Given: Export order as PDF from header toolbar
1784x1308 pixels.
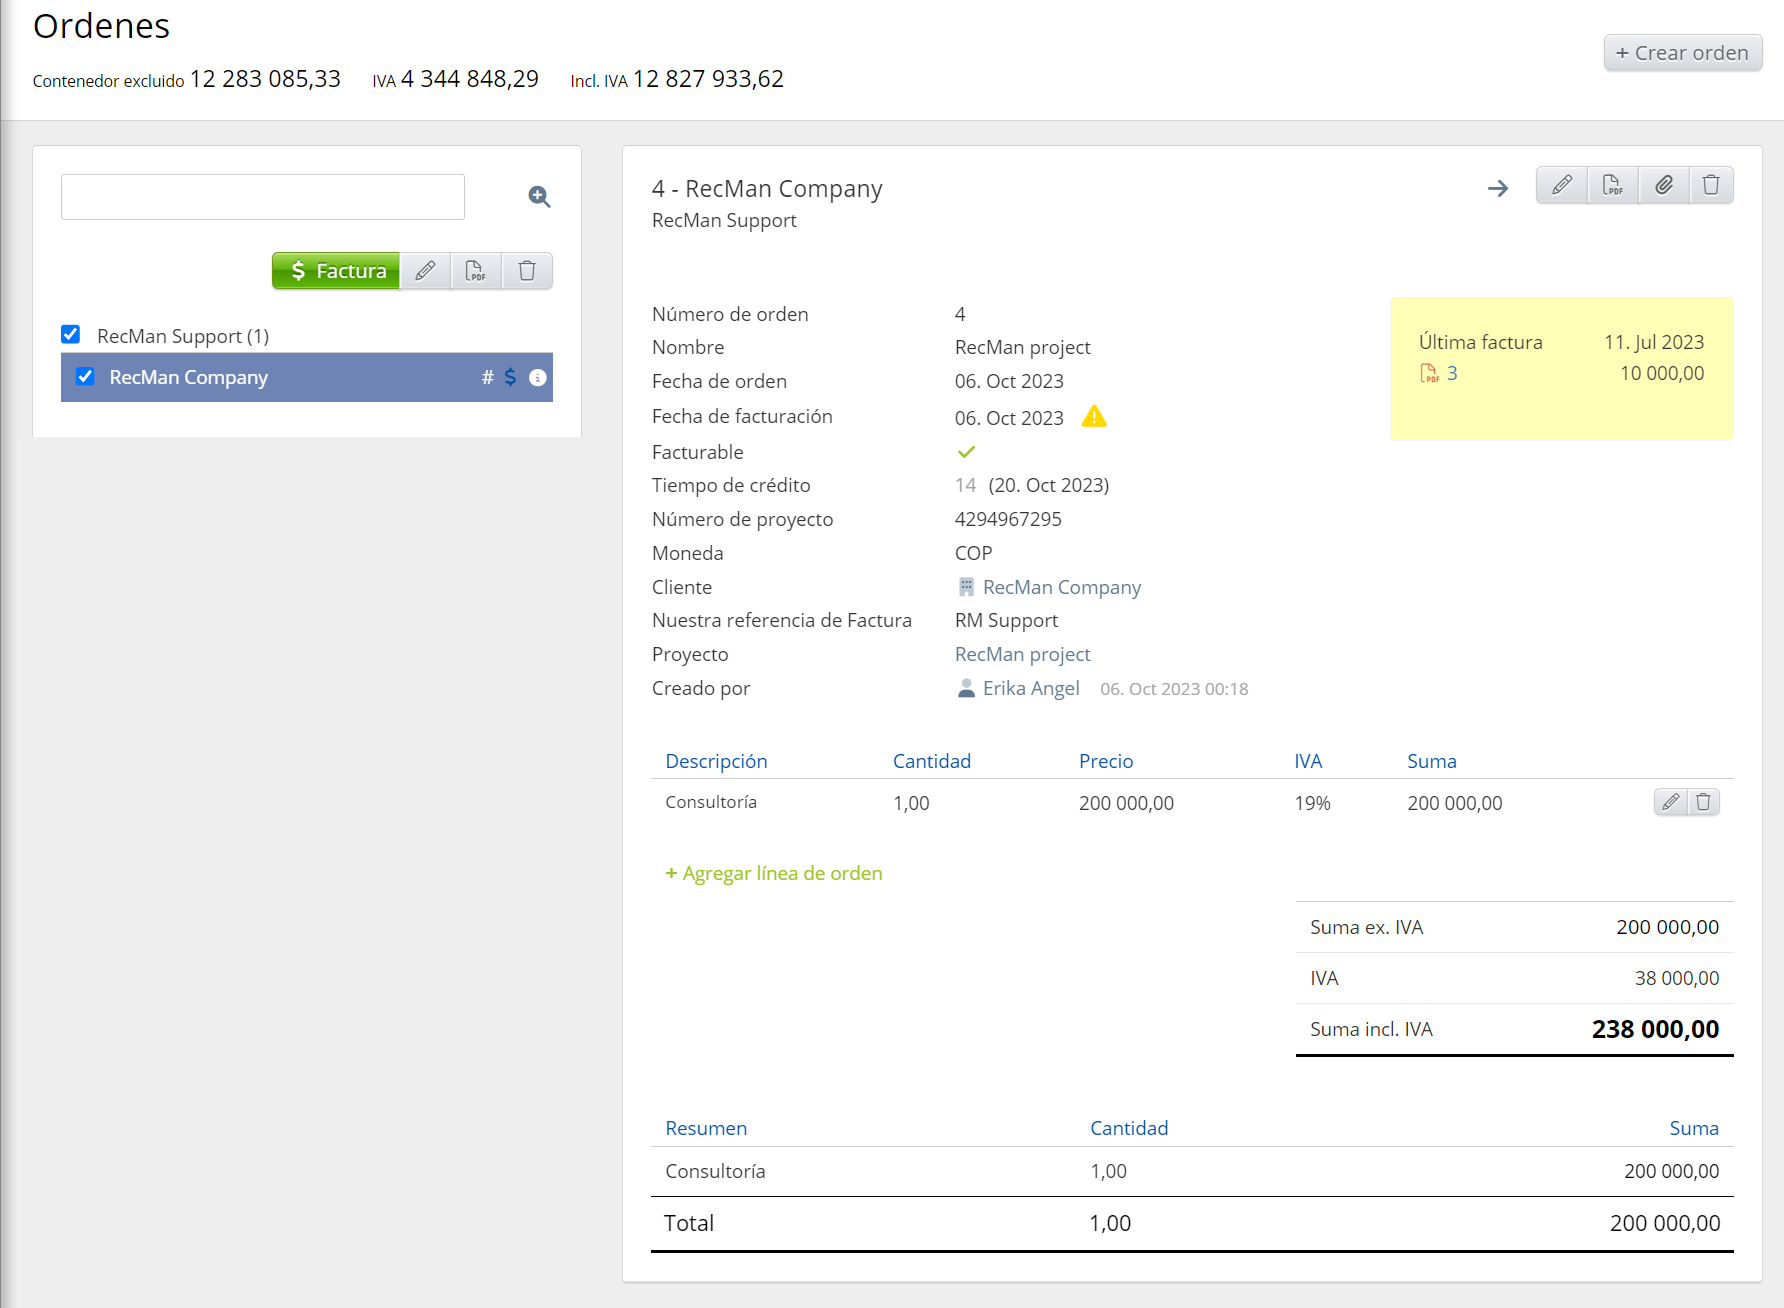Looking at the screenshot, I should point(1612,185).
